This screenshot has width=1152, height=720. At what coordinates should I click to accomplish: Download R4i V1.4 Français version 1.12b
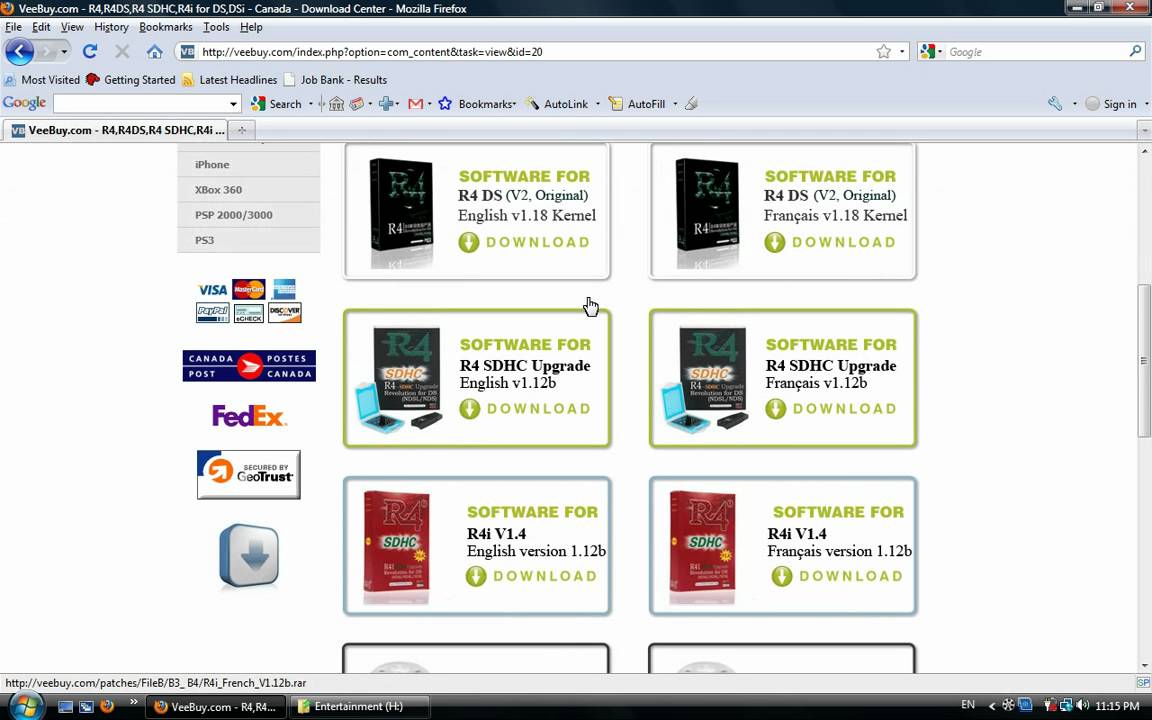[x=837, y=577]
